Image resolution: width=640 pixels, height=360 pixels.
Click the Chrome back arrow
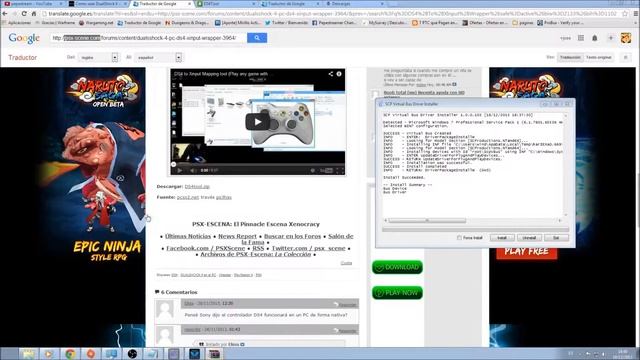click(5, 13)
